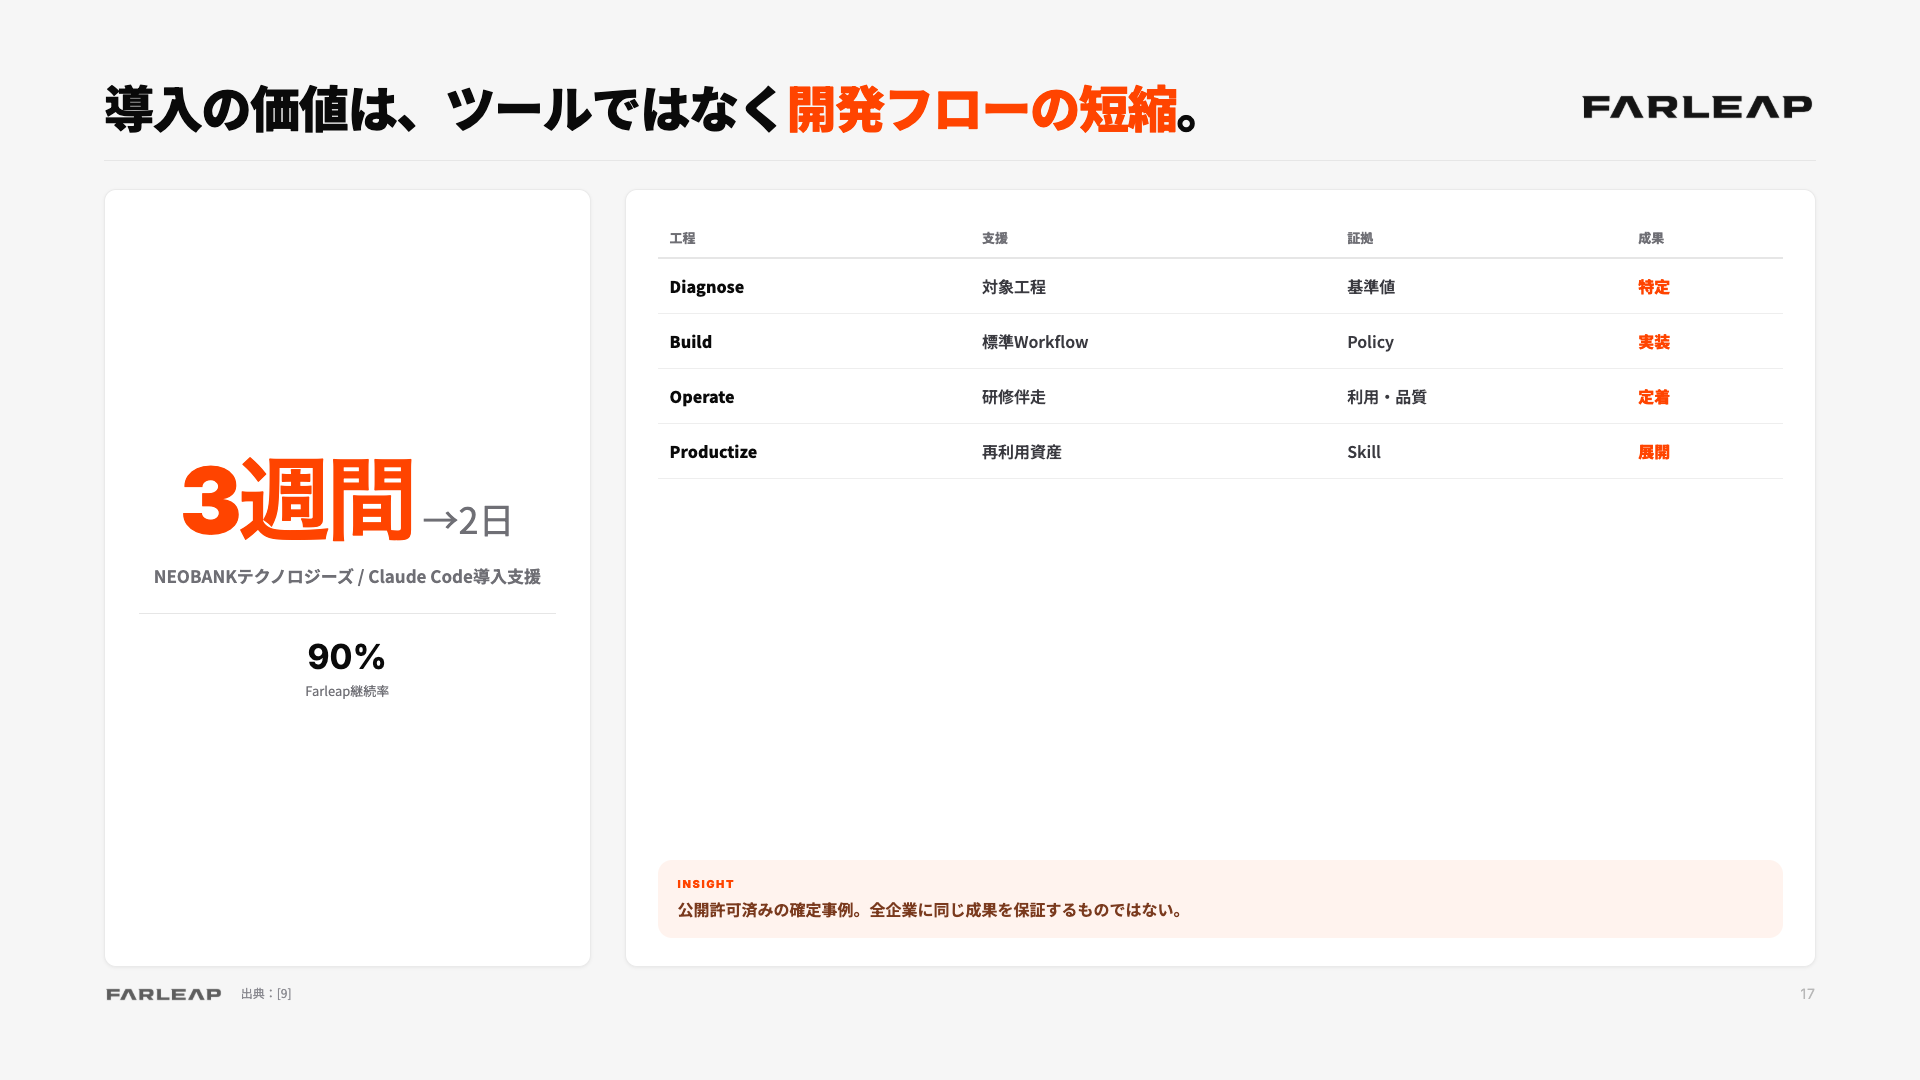The width and height of the screenshot is (1920, 1080).
Task: Click the large 3週間 figure
Action: point(297,499)
